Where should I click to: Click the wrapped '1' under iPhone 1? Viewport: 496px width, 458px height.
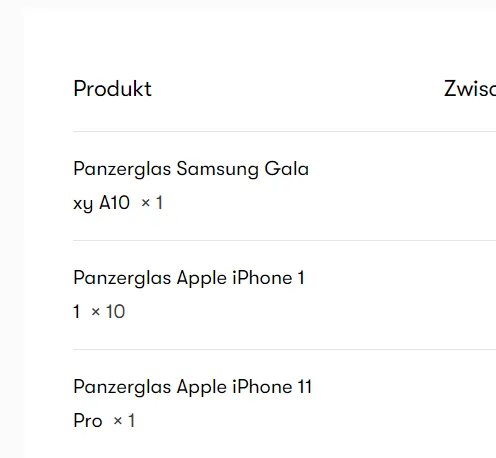coord(76,312)
